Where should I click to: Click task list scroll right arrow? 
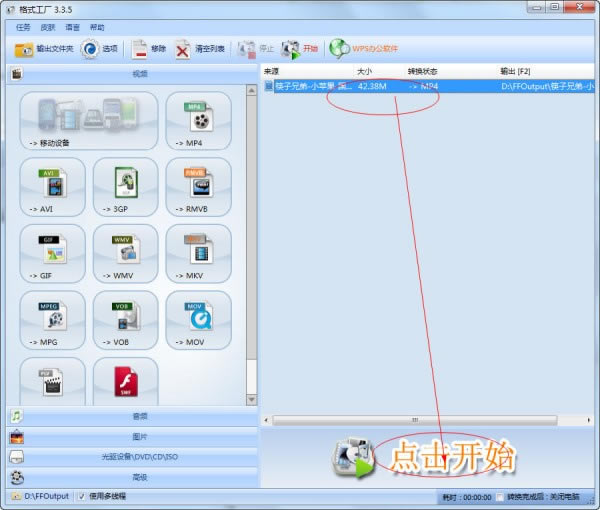589,420
